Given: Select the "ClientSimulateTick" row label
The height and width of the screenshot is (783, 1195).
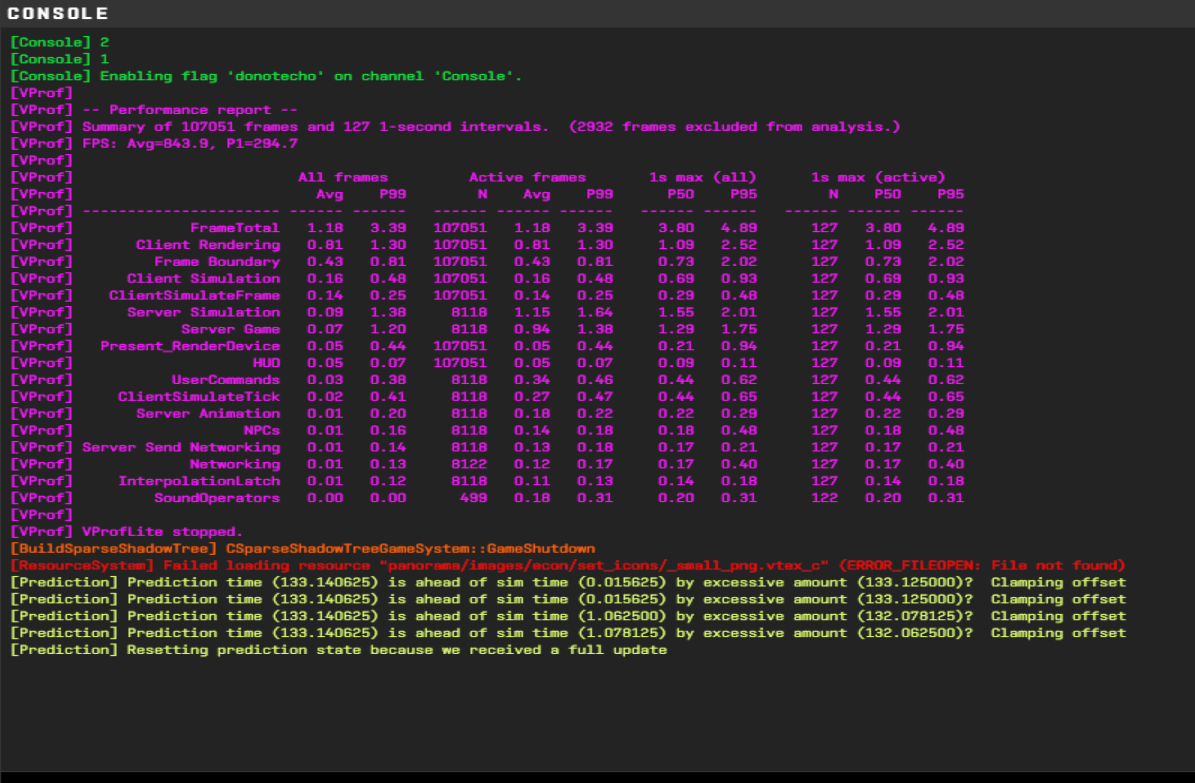Looking at the screenshot, I should [x=199, y=396].
